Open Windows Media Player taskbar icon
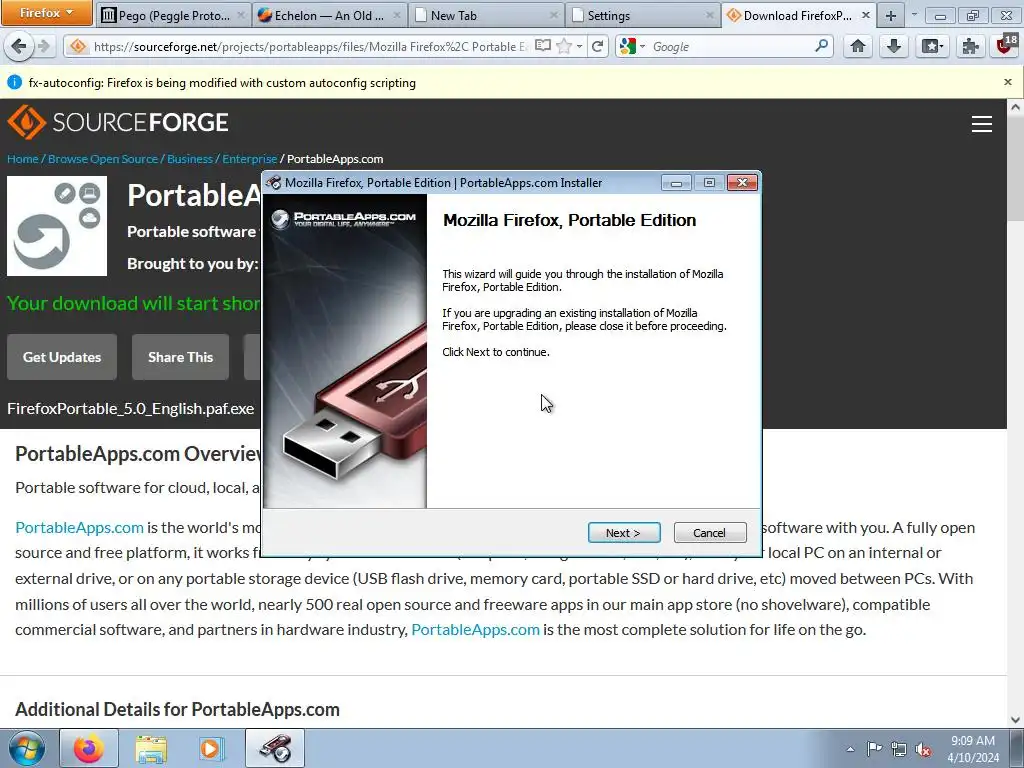The image size is (1024, 768). [210, 748]
